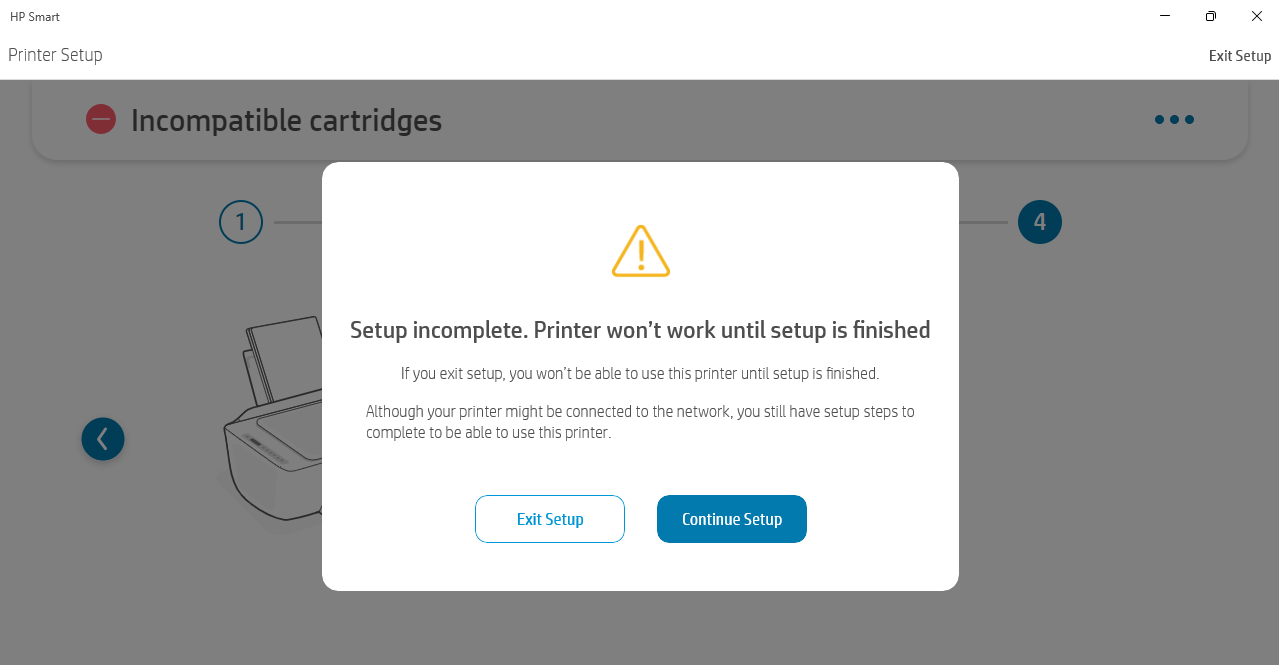Restore down the HP Smart window
Viewport: 1279px width, 665px height.
[1211, 16]
